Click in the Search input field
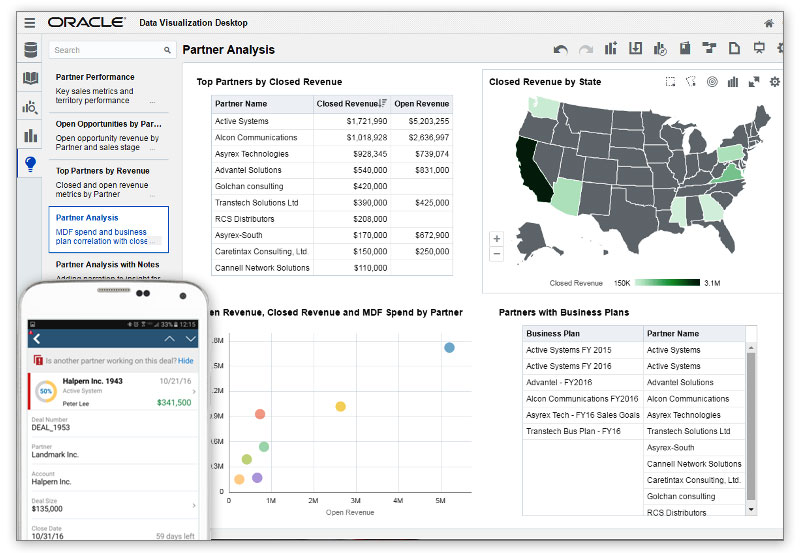 tap(105, 50)
